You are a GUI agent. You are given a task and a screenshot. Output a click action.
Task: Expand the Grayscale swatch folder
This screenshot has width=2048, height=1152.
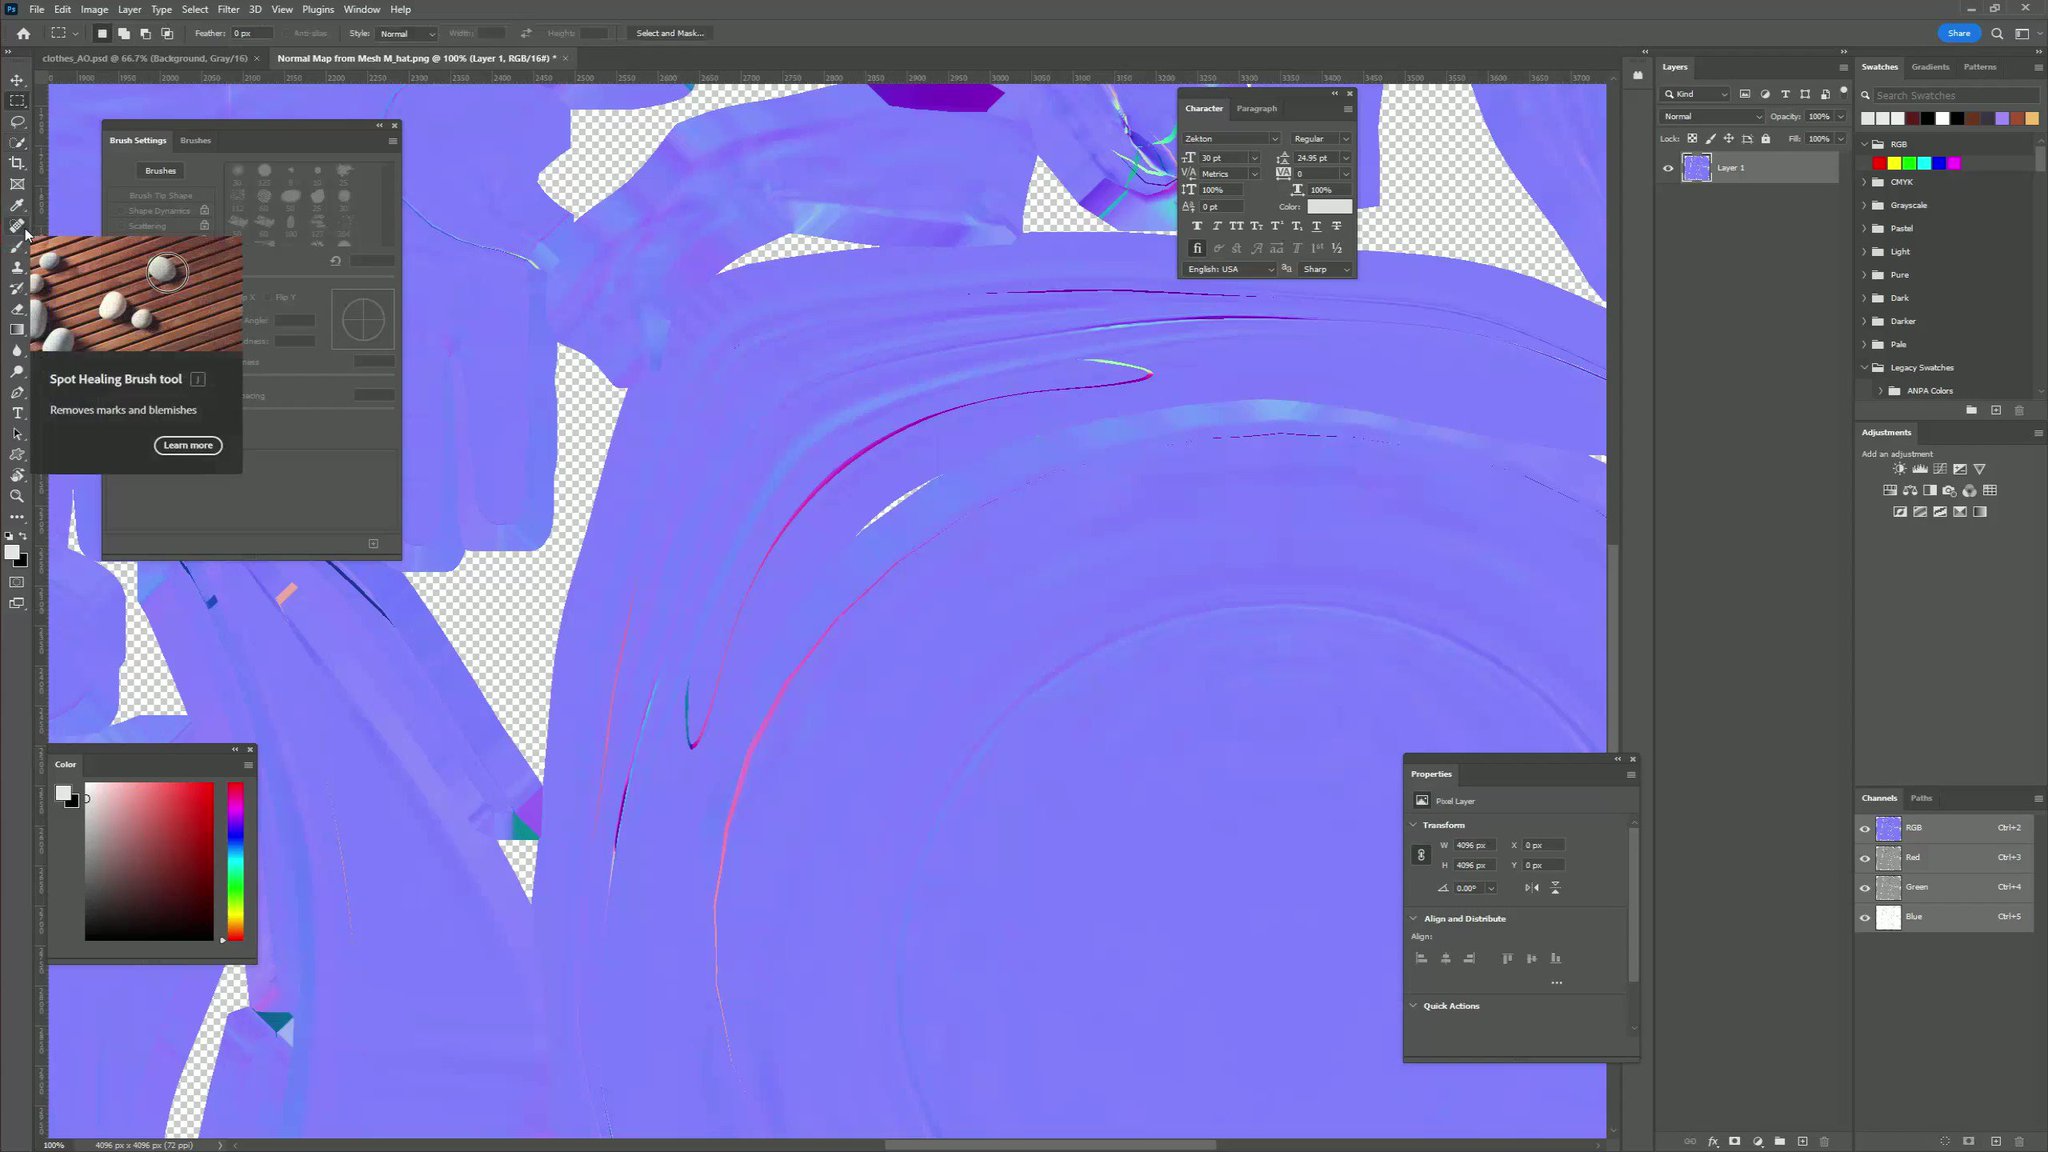click(1865, 205)
